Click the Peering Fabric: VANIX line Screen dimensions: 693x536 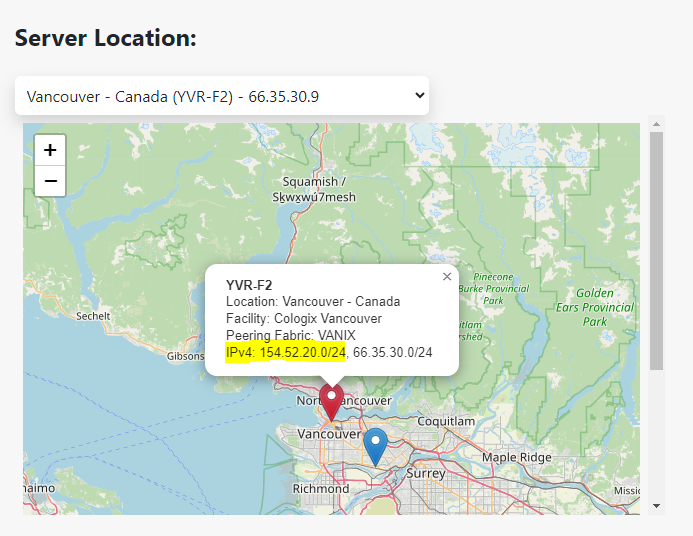coord(291,335)
